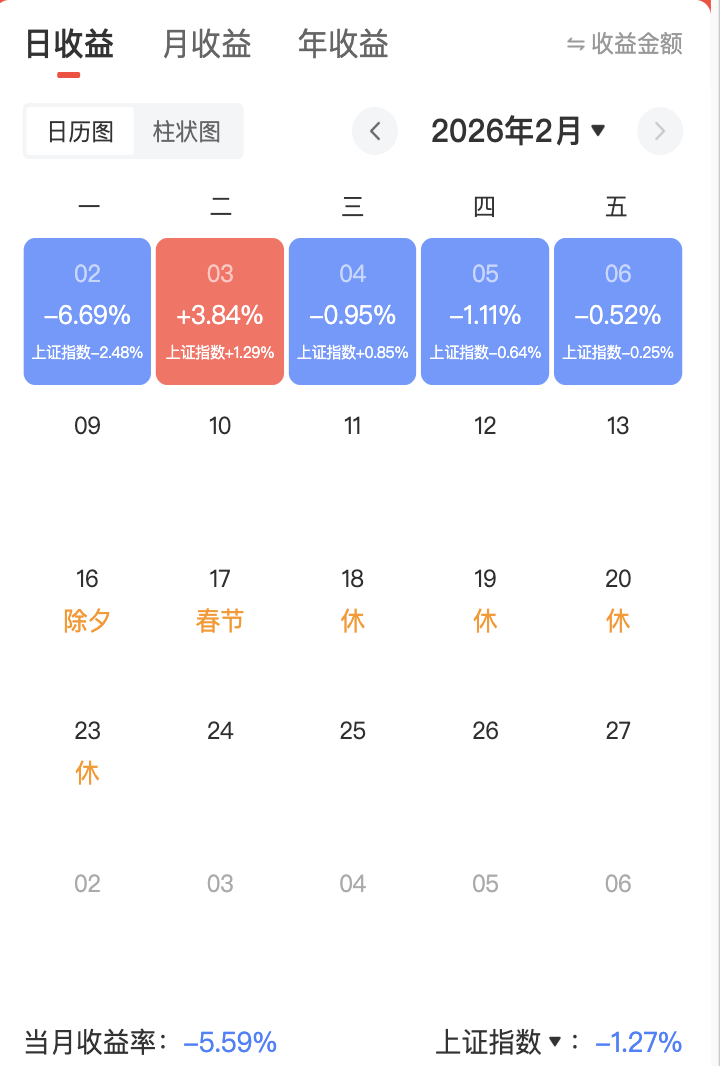Go to previous month with left arrow
The height and width of the screenshot is (1066, 720).
tap(375, 131)
